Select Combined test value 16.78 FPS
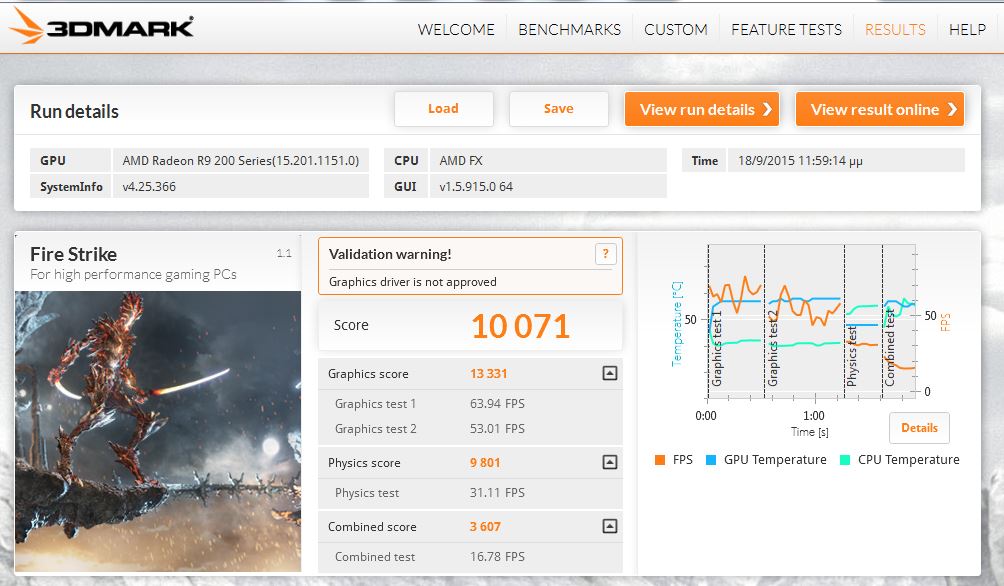The height and width of the screenshot is (586, 1004). [x=497, y=557]
